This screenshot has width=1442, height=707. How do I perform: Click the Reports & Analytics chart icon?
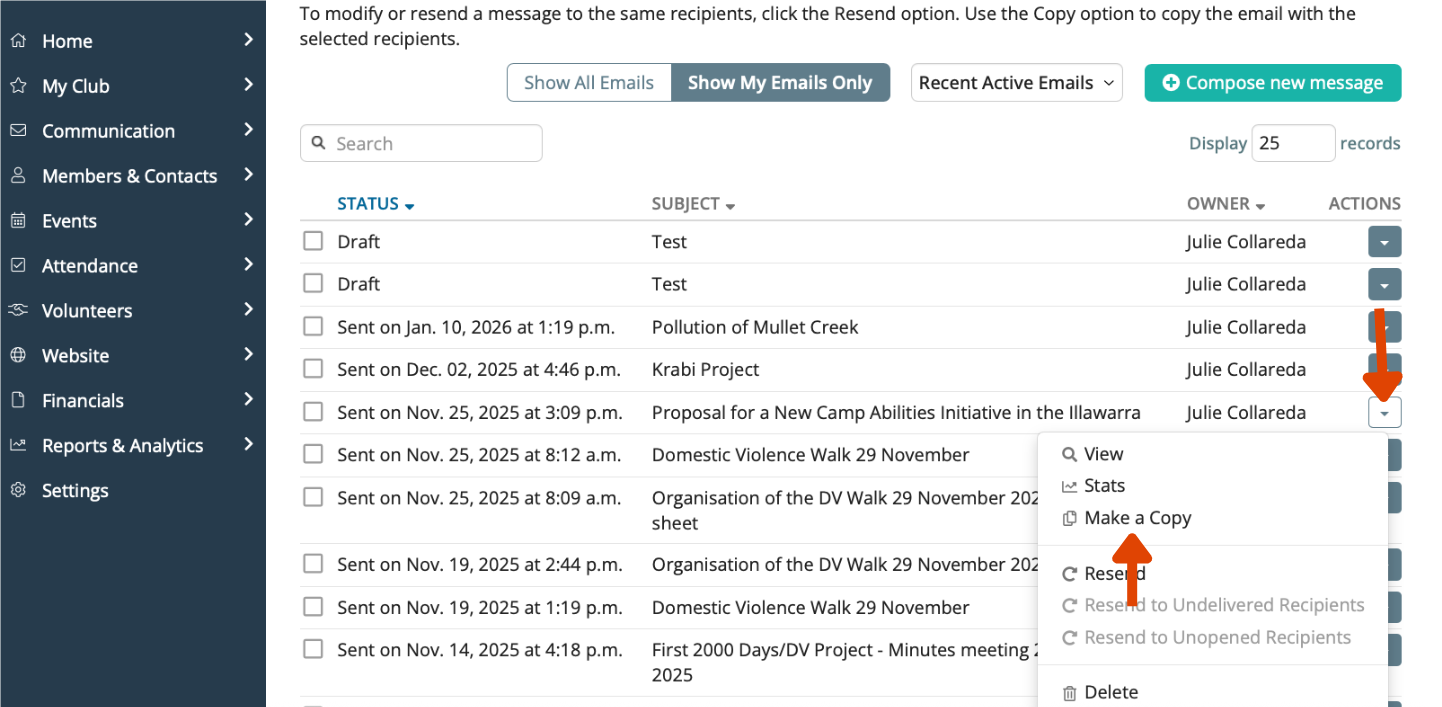pyautogui.click(x=17, y=446)
